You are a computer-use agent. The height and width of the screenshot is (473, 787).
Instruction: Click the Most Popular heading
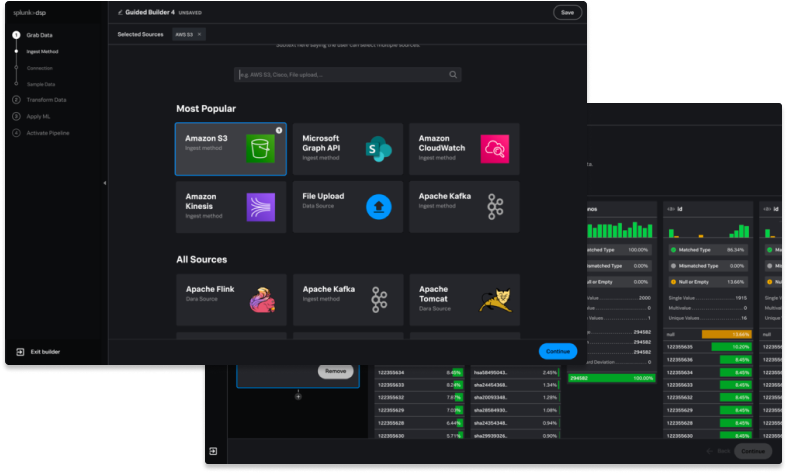pos(206,109)
